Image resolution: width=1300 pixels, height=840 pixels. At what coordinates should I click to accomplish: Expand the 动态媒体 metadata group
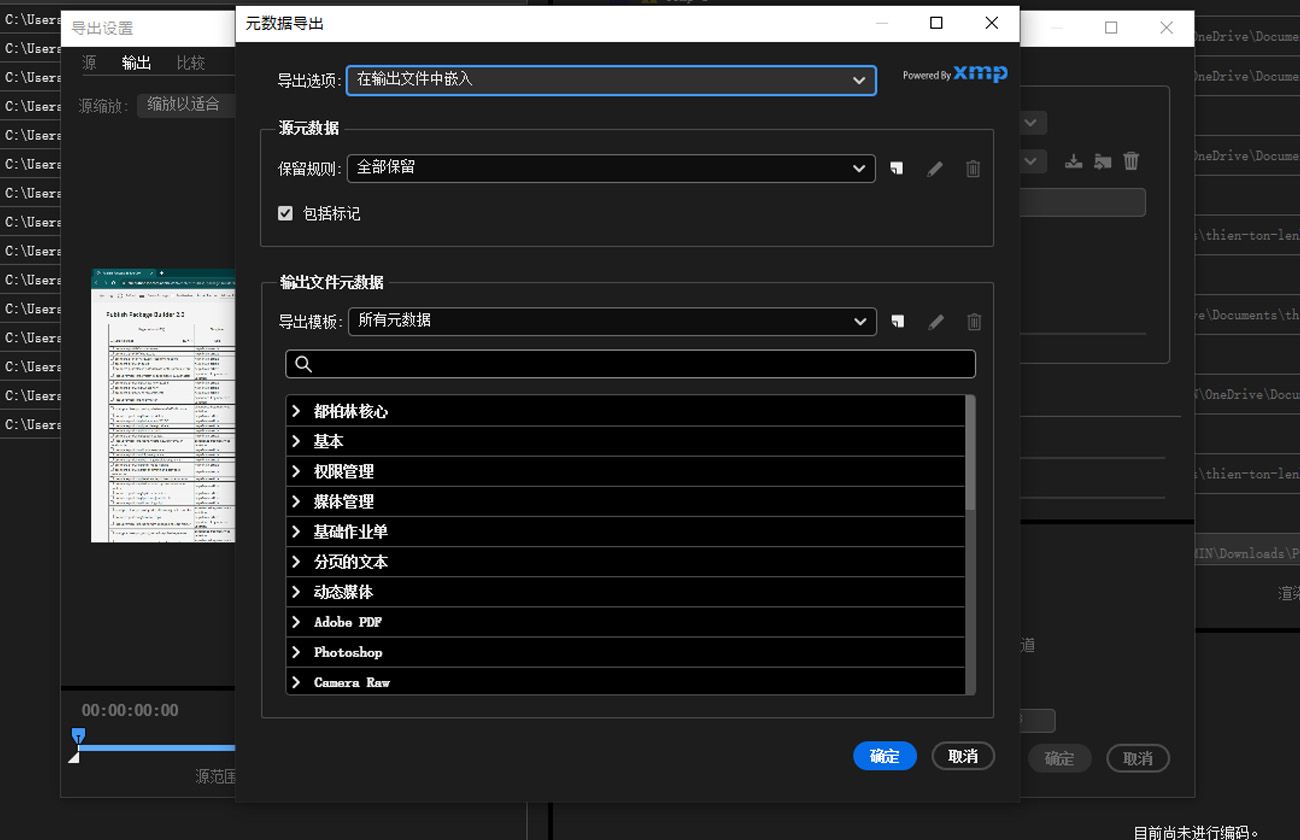pos(296,592)
